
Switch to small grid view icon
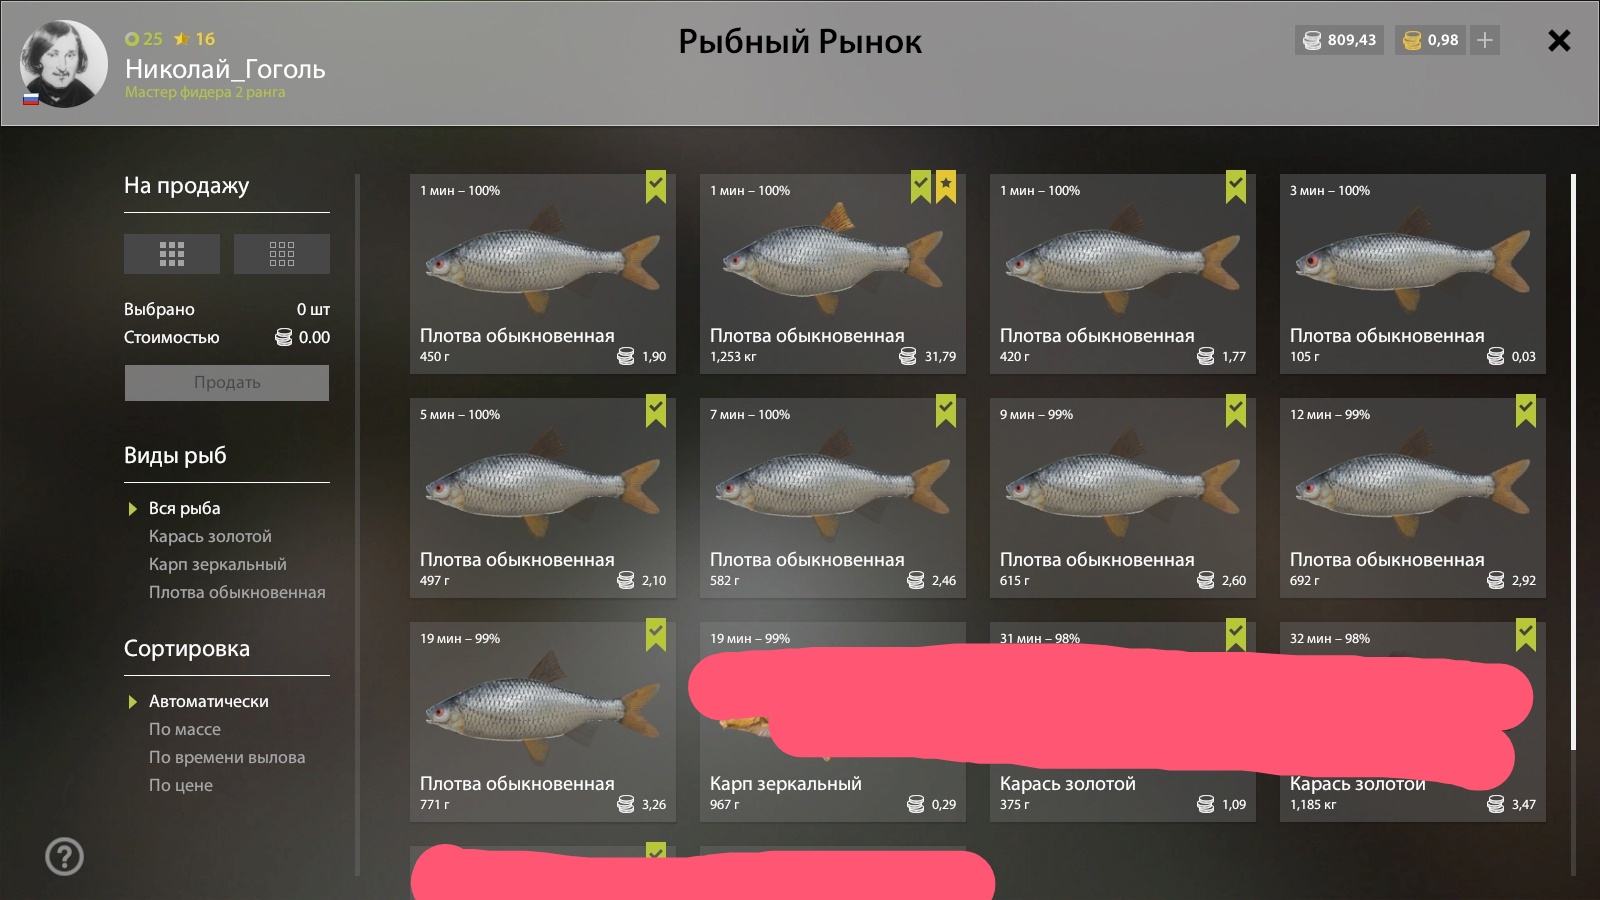tap(282, 254)
